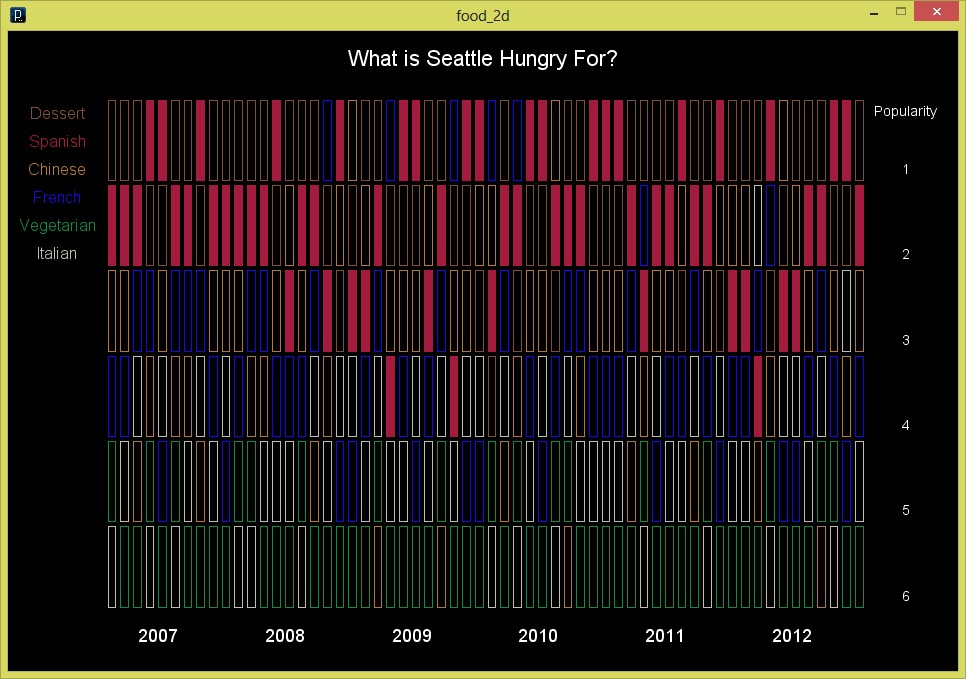Jump to the 2009 year label
This screenshot has width=966, height=679.
[x=412, y=636]
